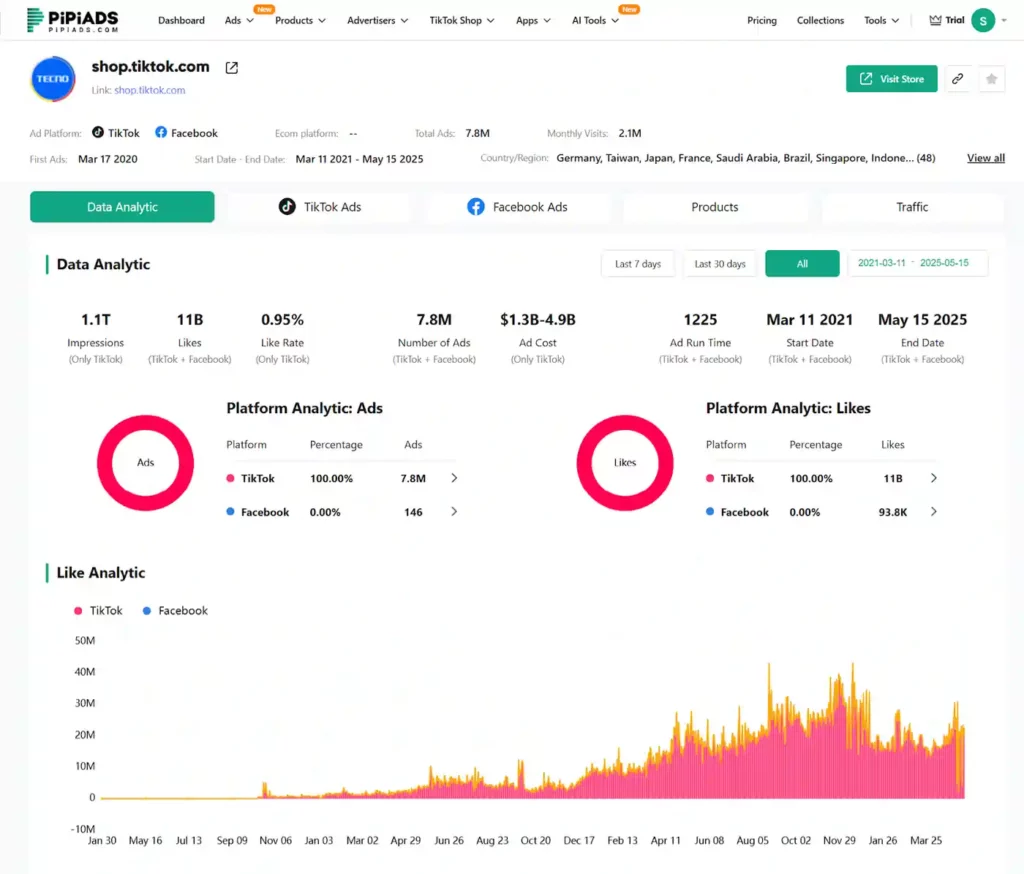The height and width of the screenshot is (874, 1024).
Task: Select the 'All' time range option
Action: point(802,263)
